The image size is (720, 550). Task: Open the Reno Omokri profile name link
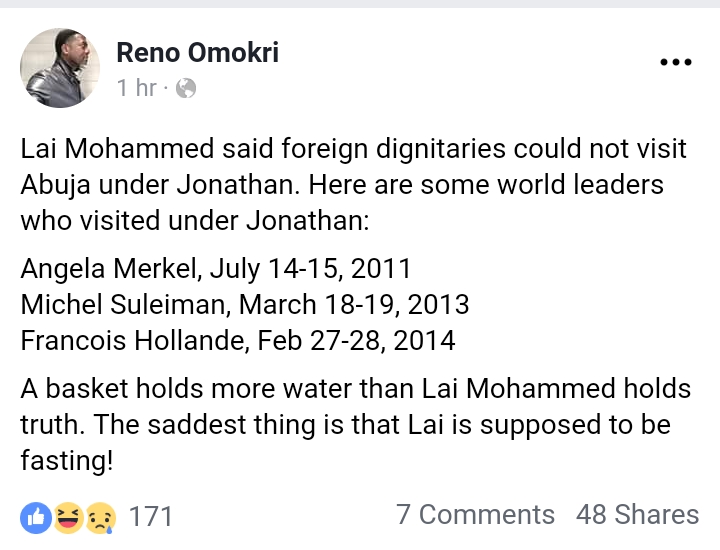[x=197, y=52]
